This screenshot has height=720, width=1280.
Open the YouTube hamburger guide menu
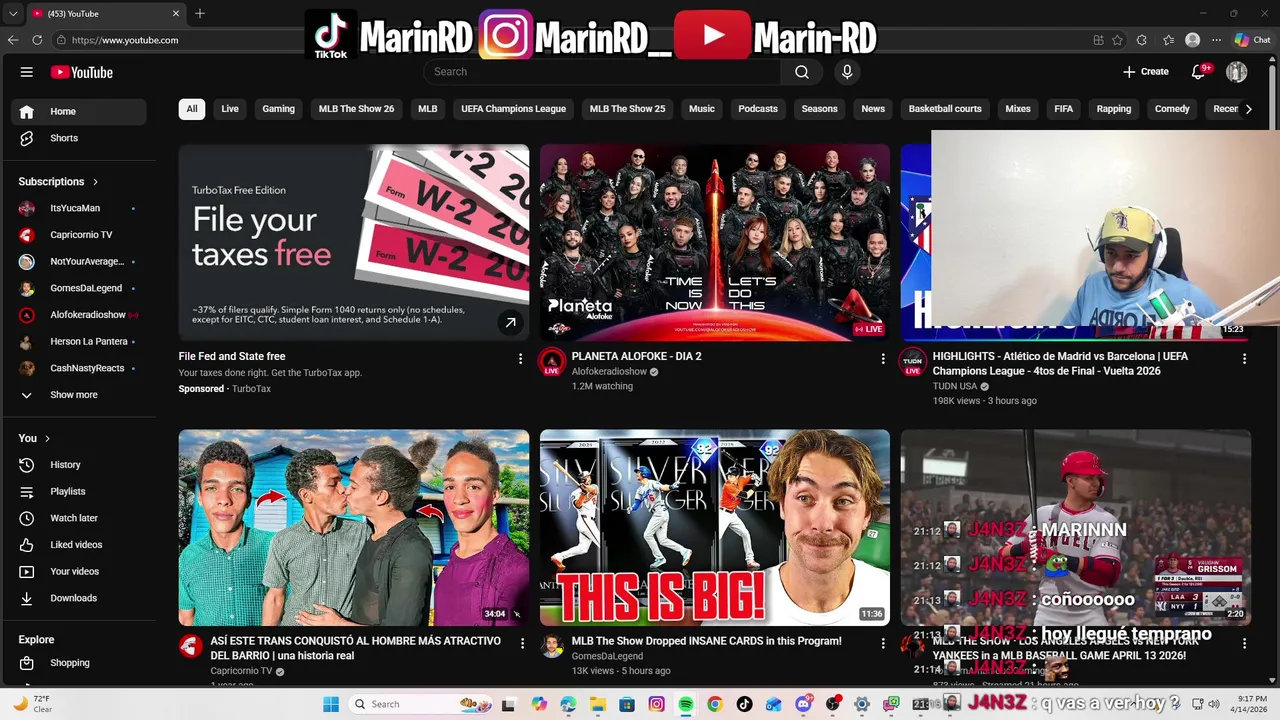(x=27, y=72)
